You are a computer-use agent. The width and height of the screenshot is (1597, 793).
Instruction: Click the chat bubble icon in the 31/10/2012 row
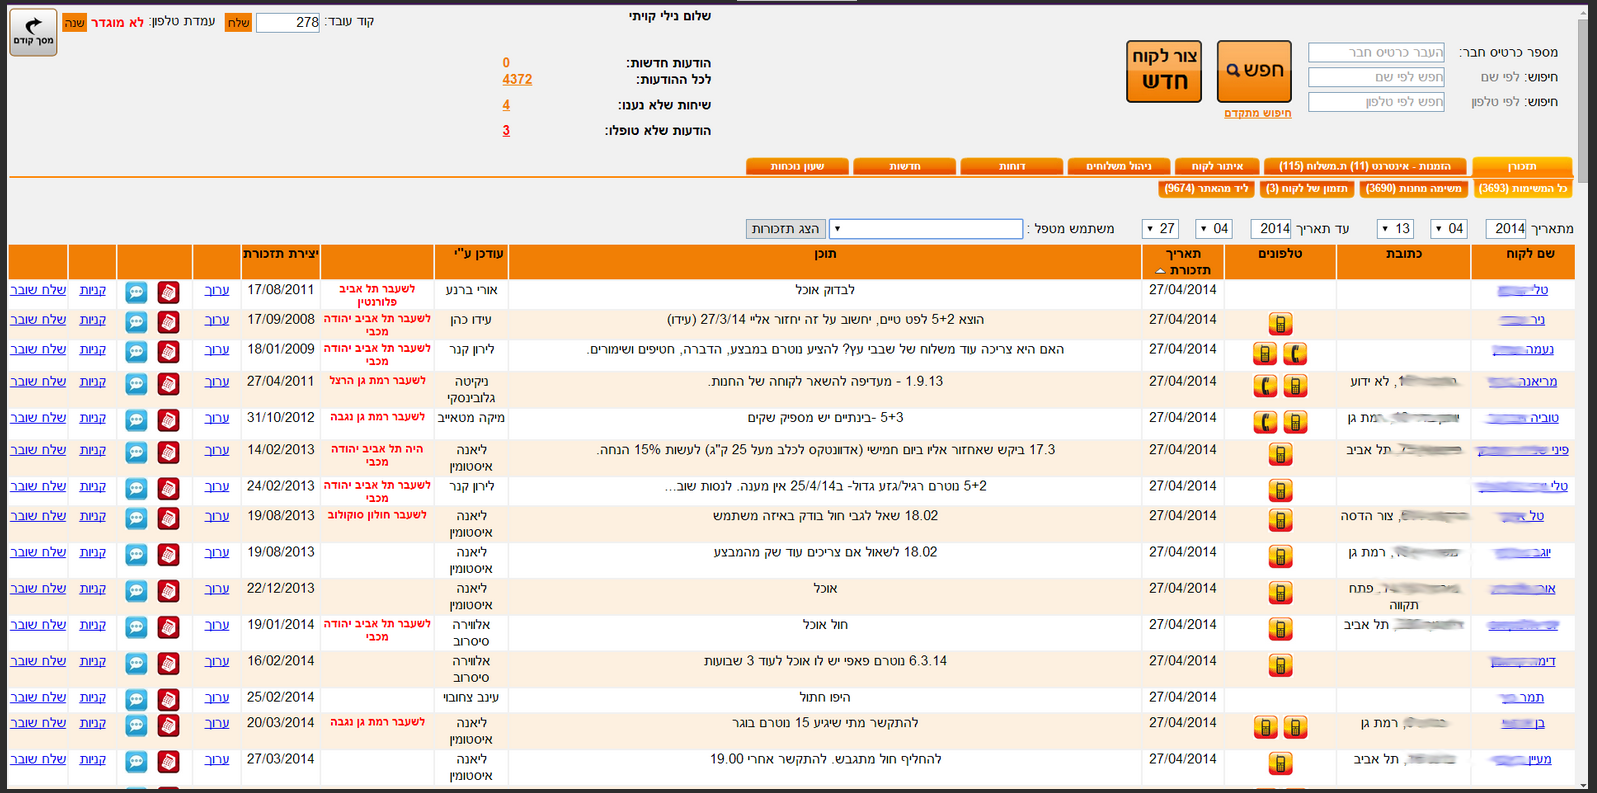[136, 420]
